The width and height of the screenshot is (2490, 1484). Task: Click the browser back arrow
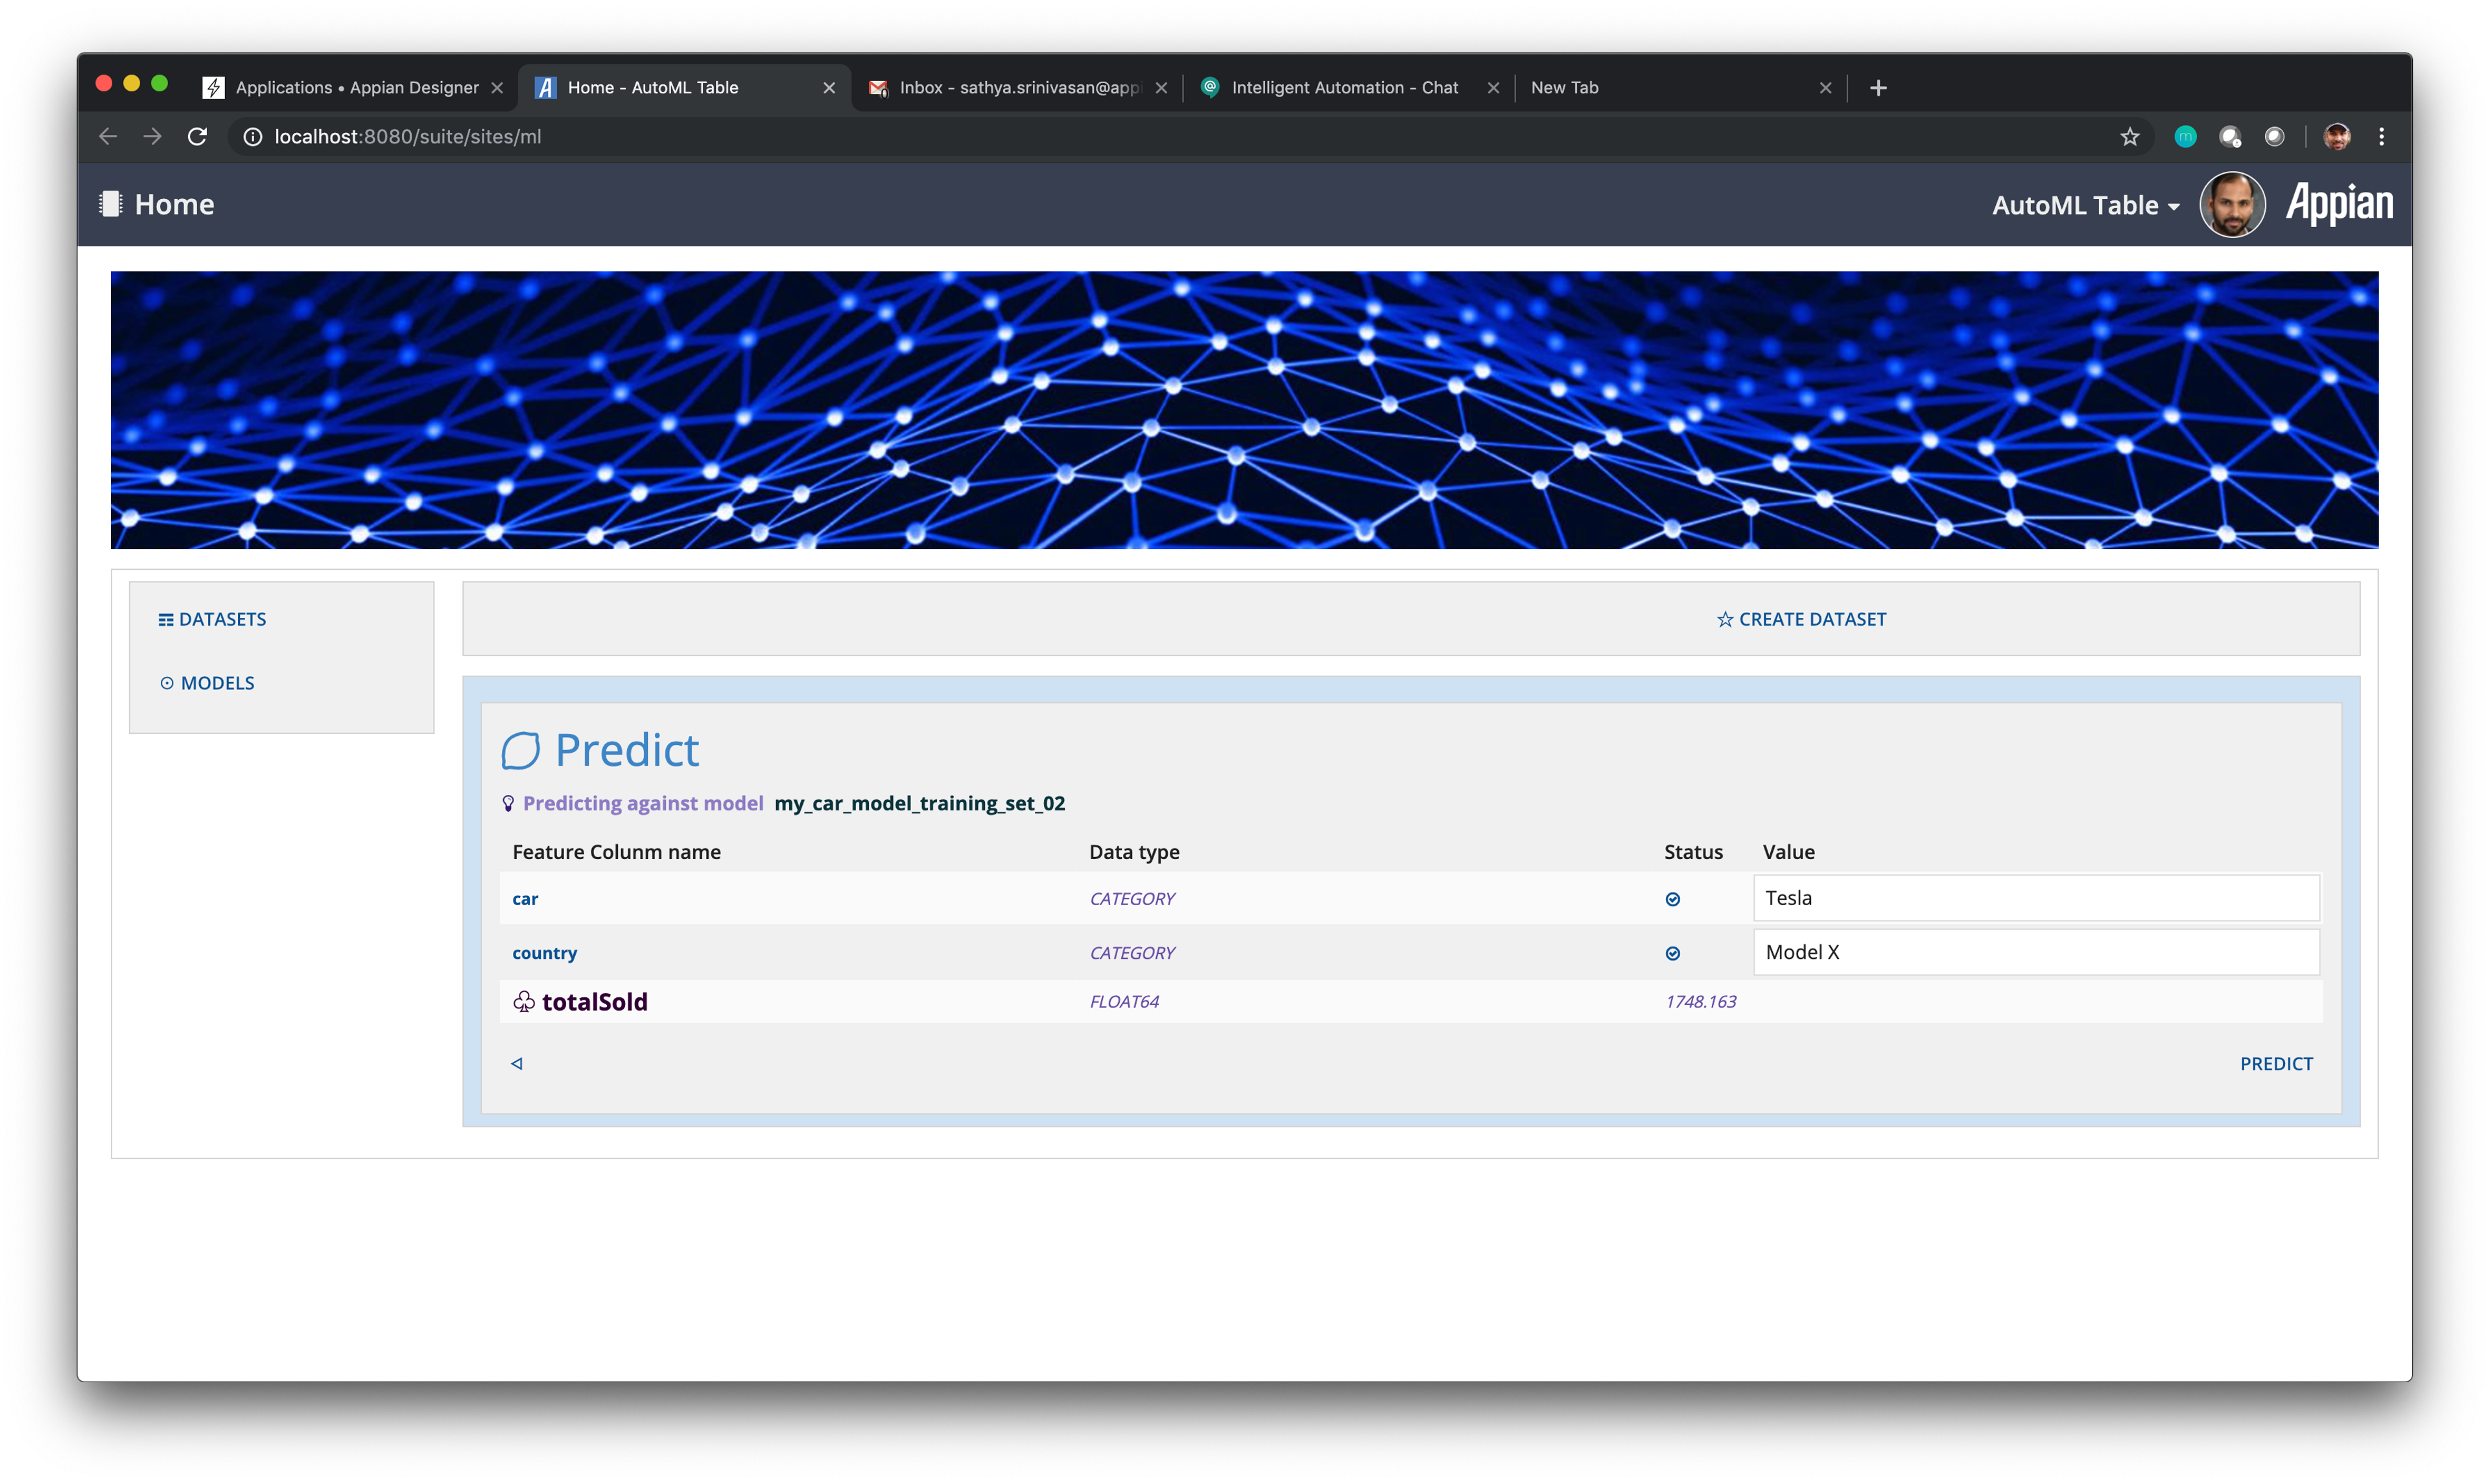[x=108, y=136]
